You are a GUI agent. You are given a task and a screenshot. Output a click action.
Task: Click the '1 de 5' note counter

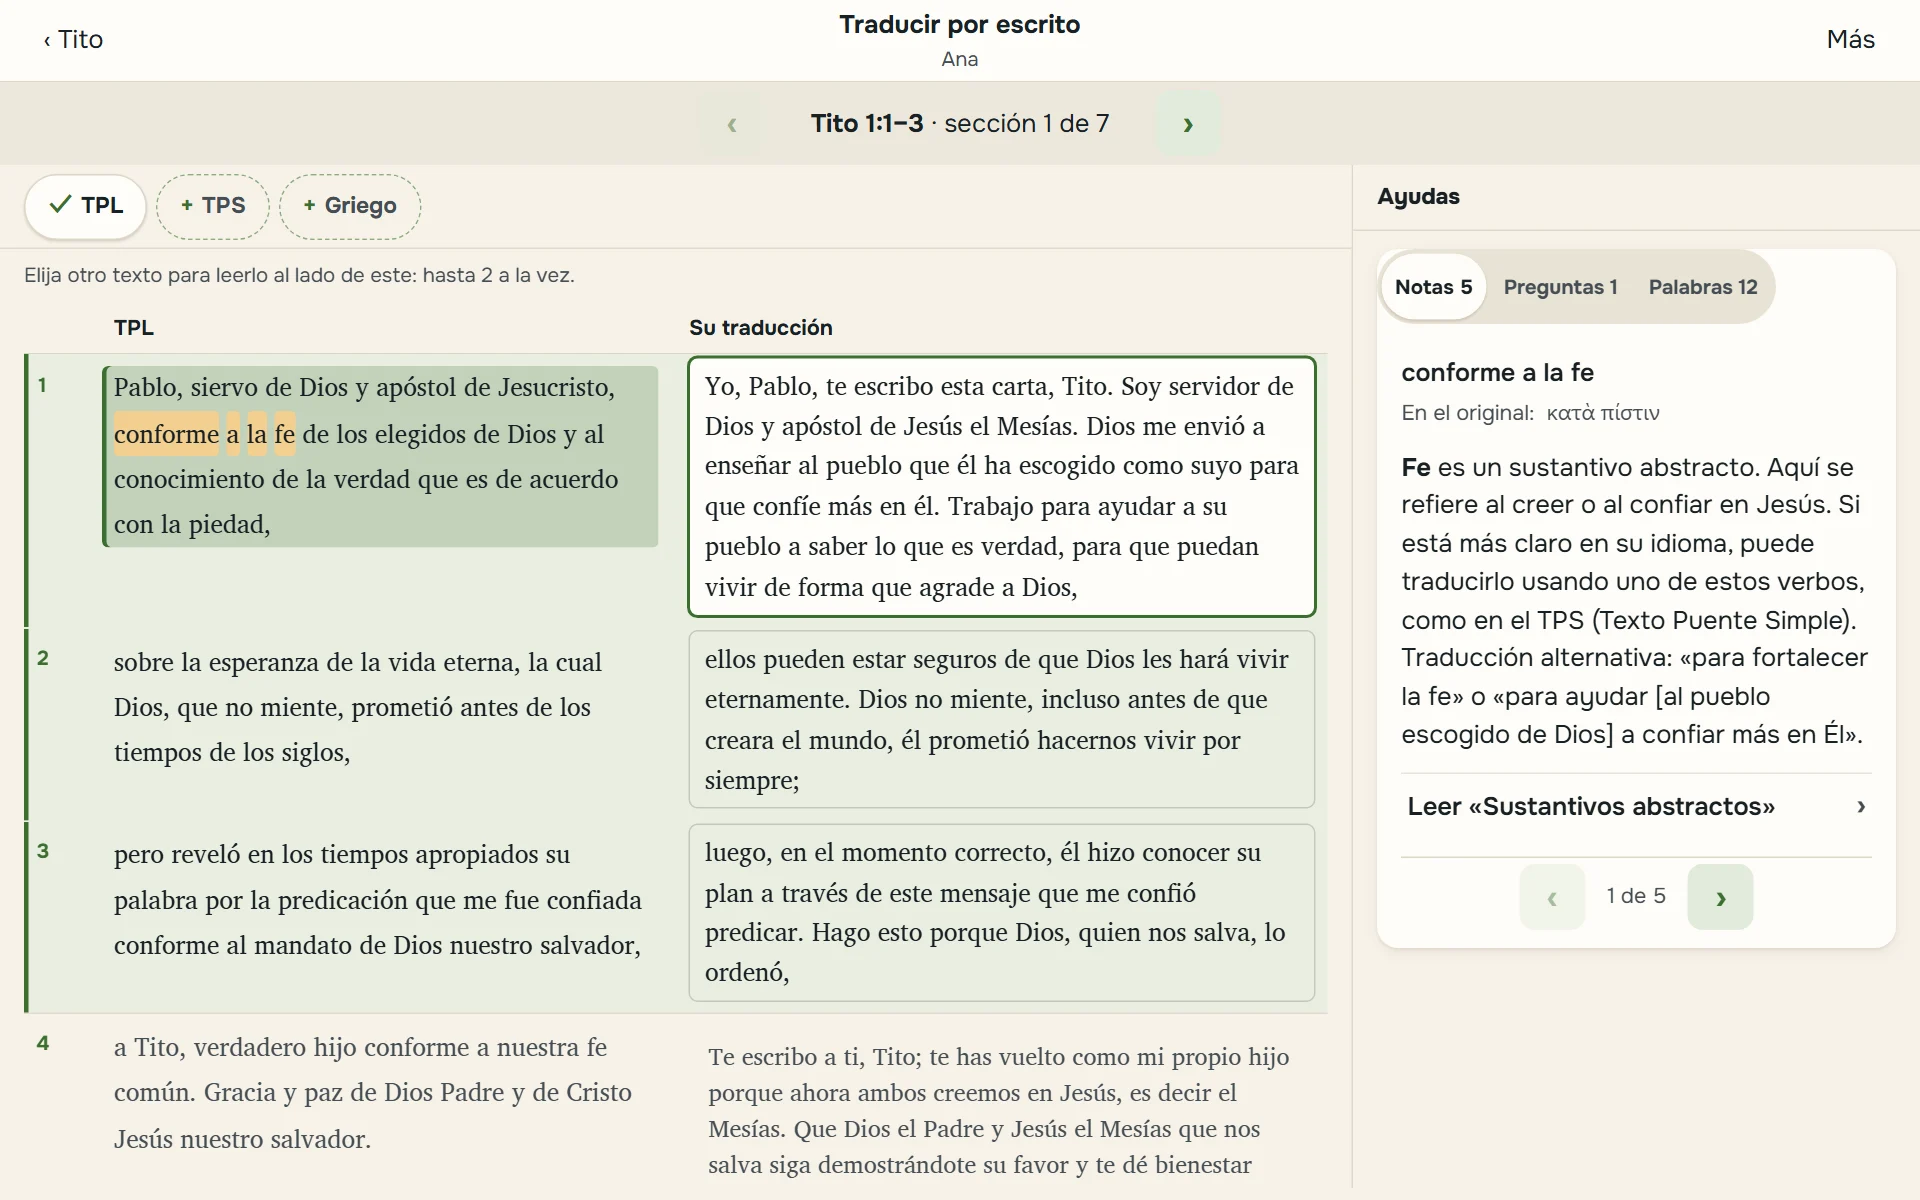(x=1636, y=896)
